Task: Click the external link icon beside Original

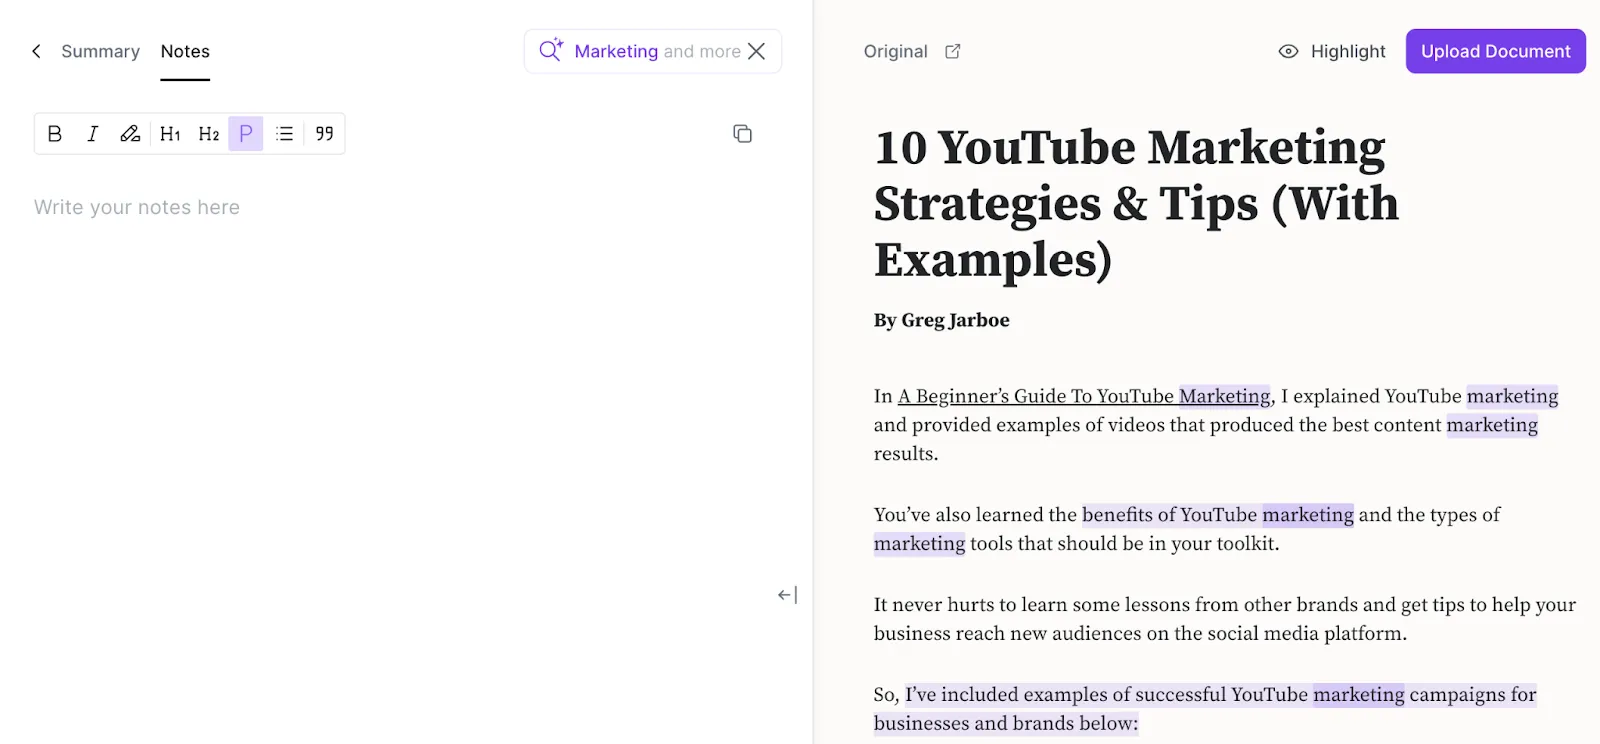Action: click(x=953, y=51)
